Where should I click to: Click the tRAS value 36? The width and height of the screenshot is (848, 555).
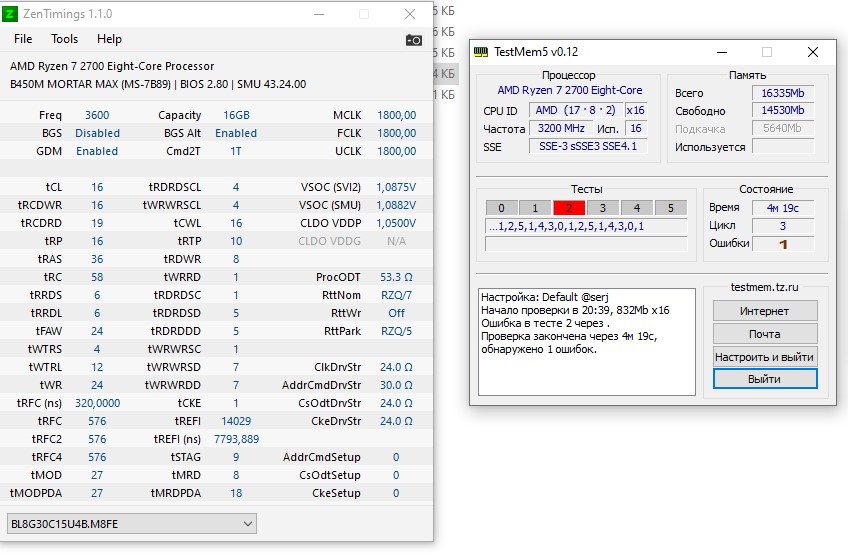click(x=97, y=259)
